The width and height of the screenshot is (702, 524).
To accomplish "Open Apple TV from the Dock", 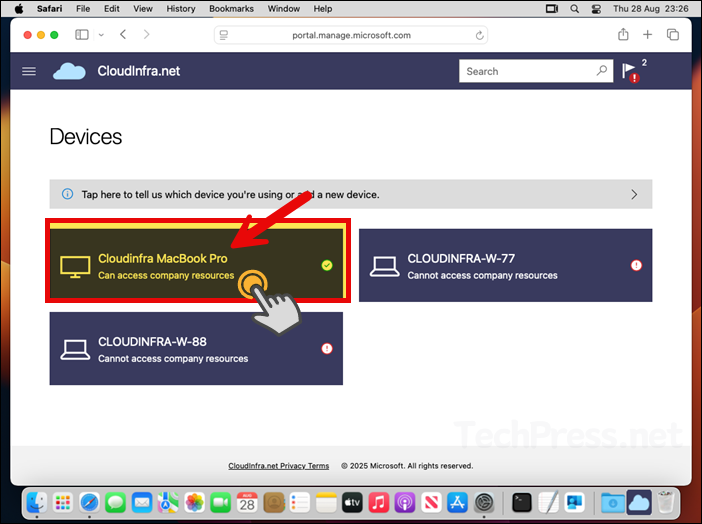I will (352, 503).
